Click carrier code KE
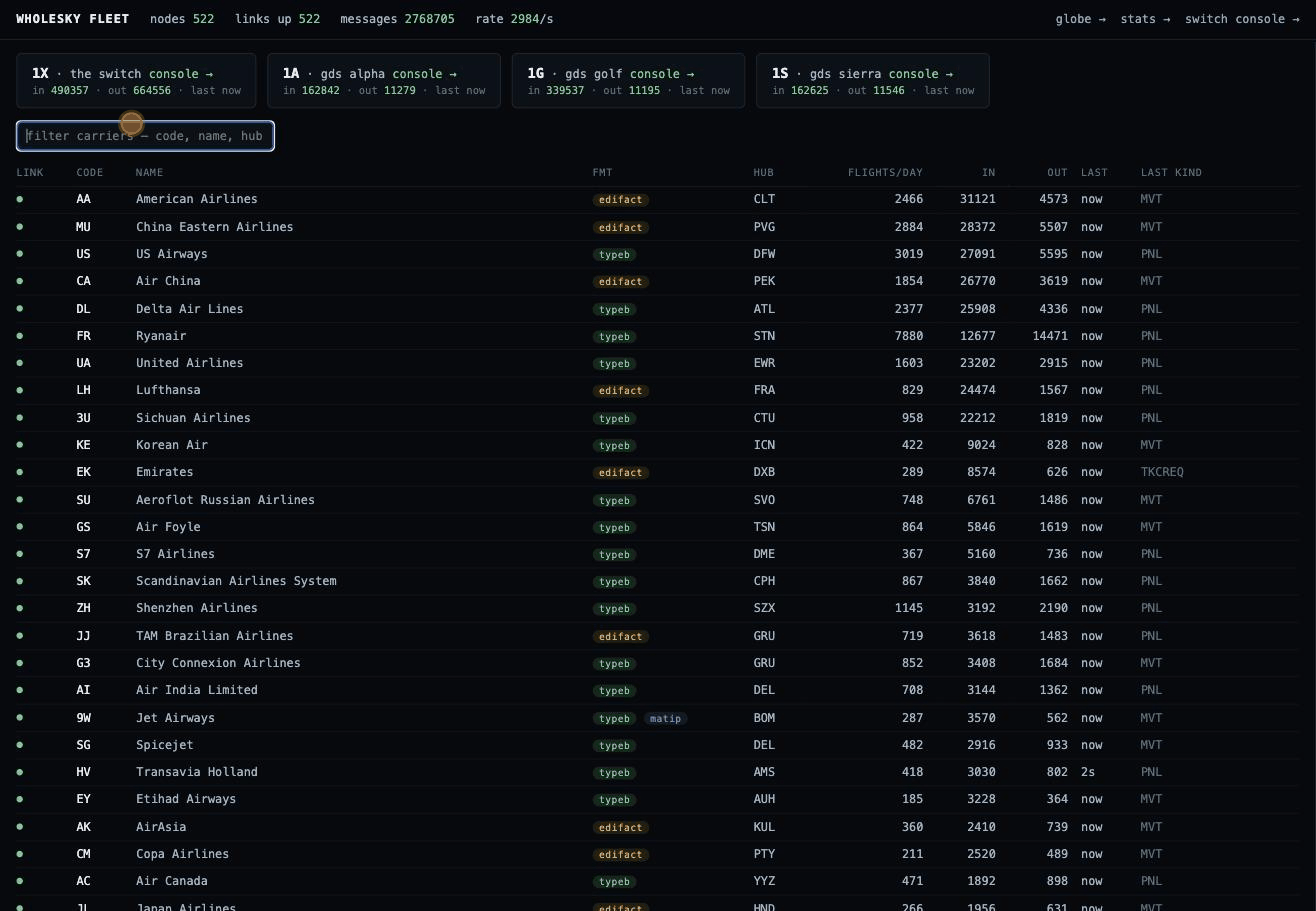The height and width of the screenshot is (911, 1316). (x=83, y=445)
